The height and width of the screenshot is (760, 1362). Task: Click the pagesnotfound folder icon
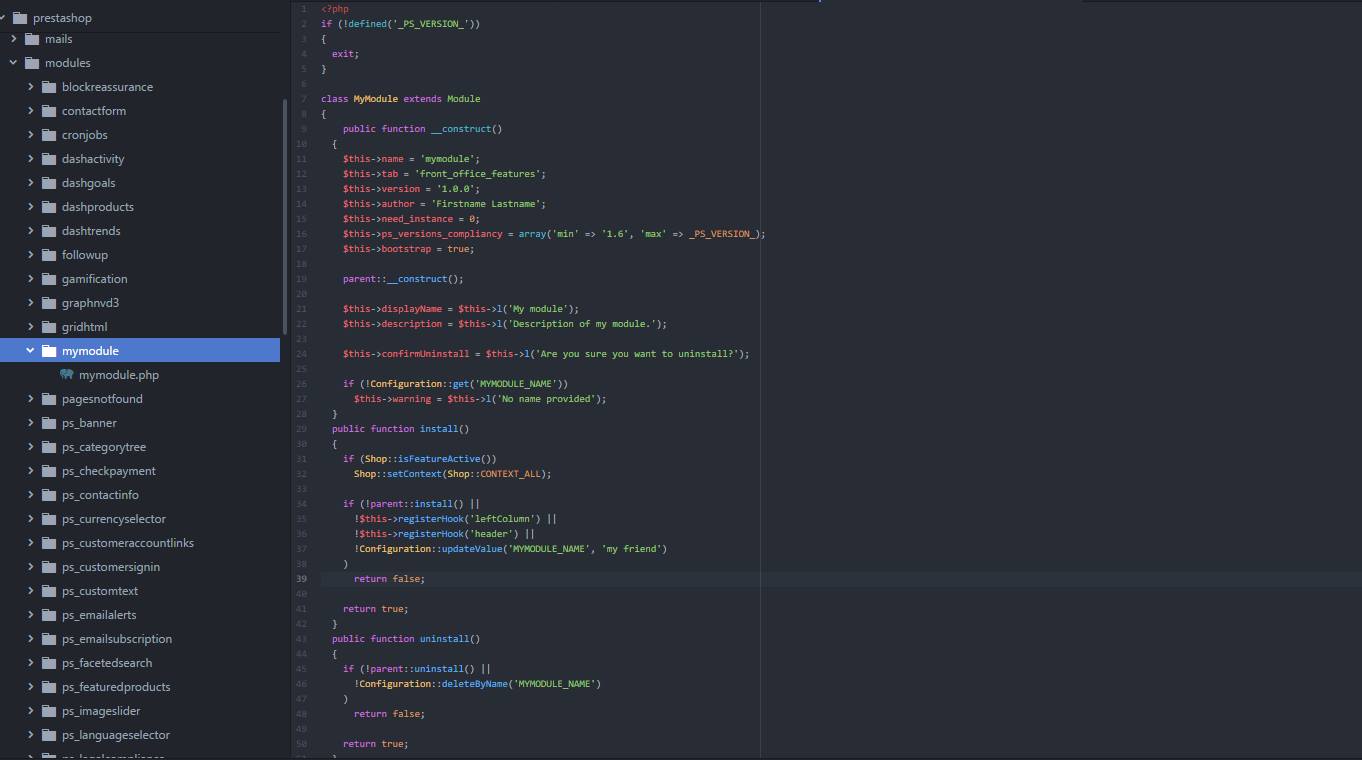pos(49,399)
